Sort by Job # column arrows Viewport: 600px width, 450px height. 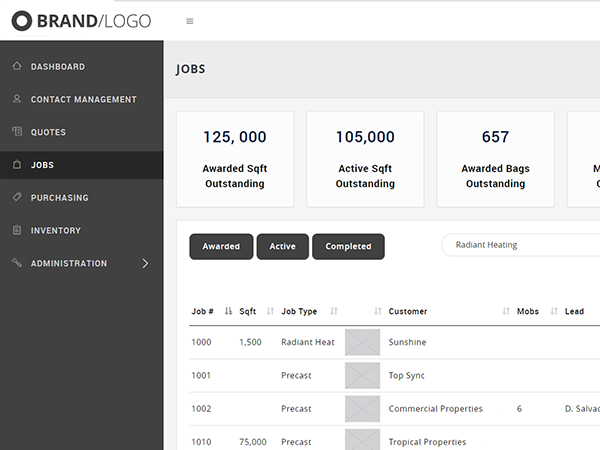coord(228,311)
